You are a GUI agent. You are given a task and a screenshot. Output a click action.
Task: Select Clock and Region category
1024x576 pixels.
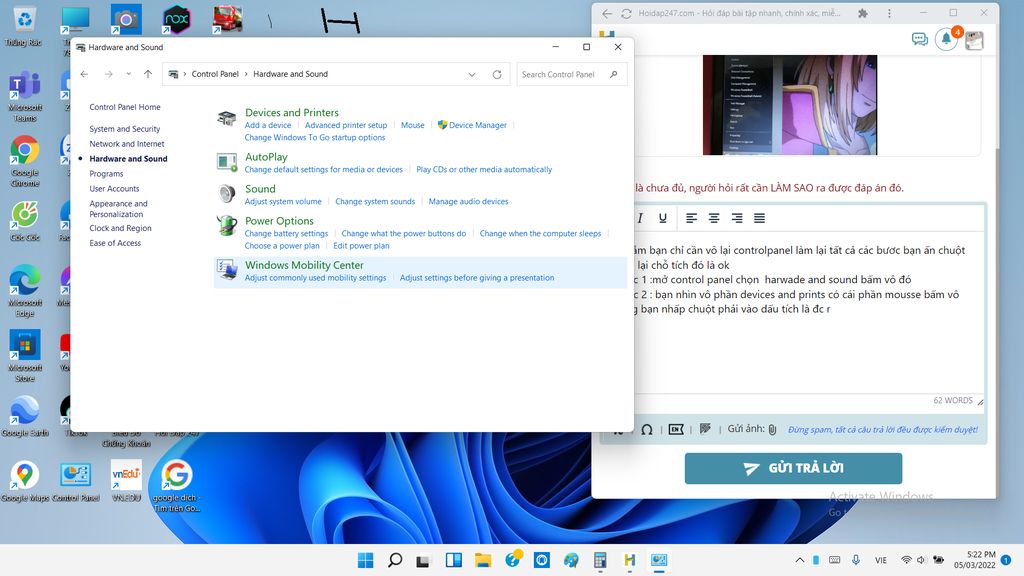coord(120,228)
